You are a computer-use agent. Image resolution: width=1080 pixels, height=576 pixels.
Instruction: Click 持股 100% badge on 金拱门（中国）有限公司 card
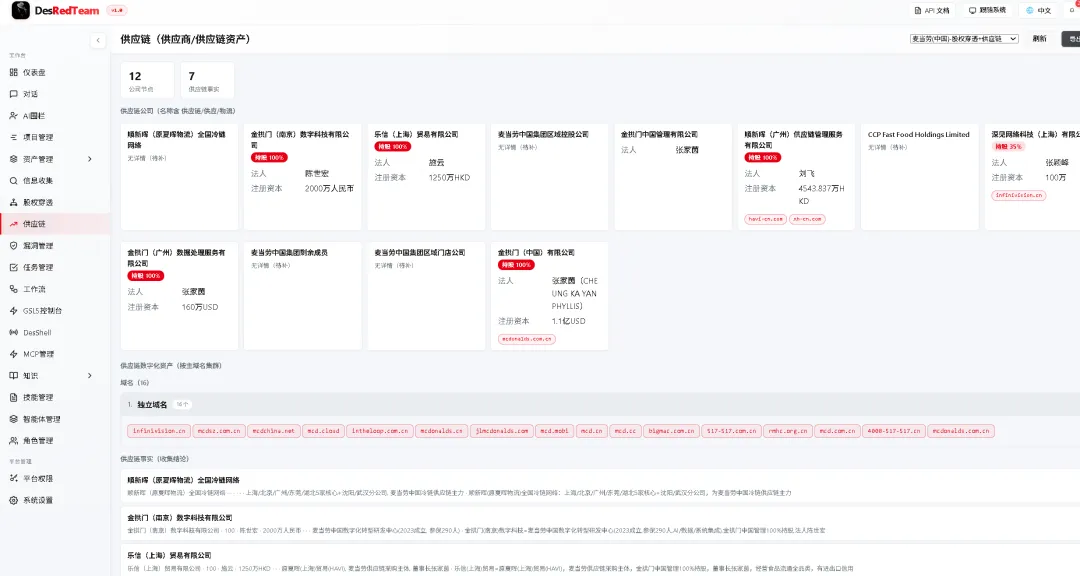(516, 265)
